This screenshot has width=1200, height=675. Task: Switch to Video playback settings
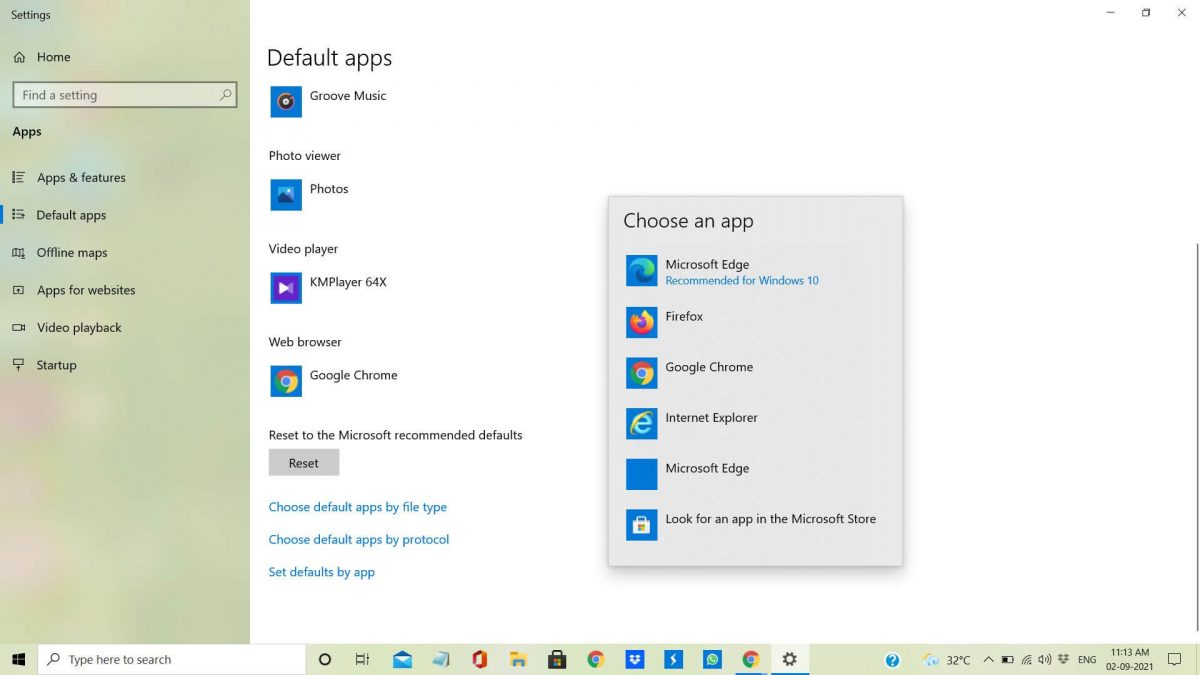(77, 327)
